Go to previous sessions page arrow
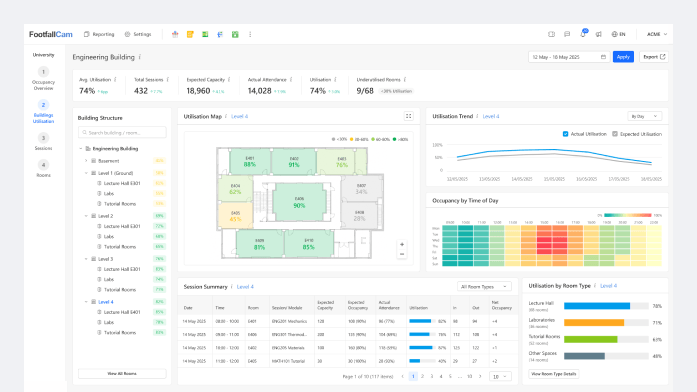Screen dimensions: 697x392 click(x=403, y=376)
